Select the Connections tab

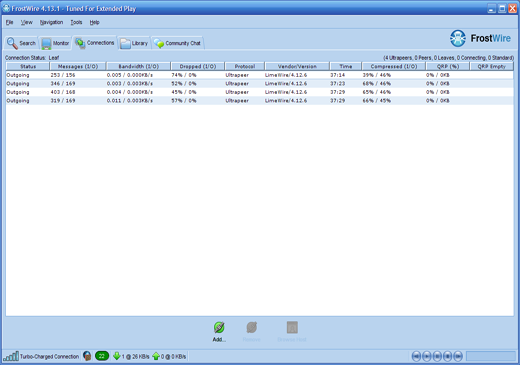pyautogui.click(x=95, y=43)
